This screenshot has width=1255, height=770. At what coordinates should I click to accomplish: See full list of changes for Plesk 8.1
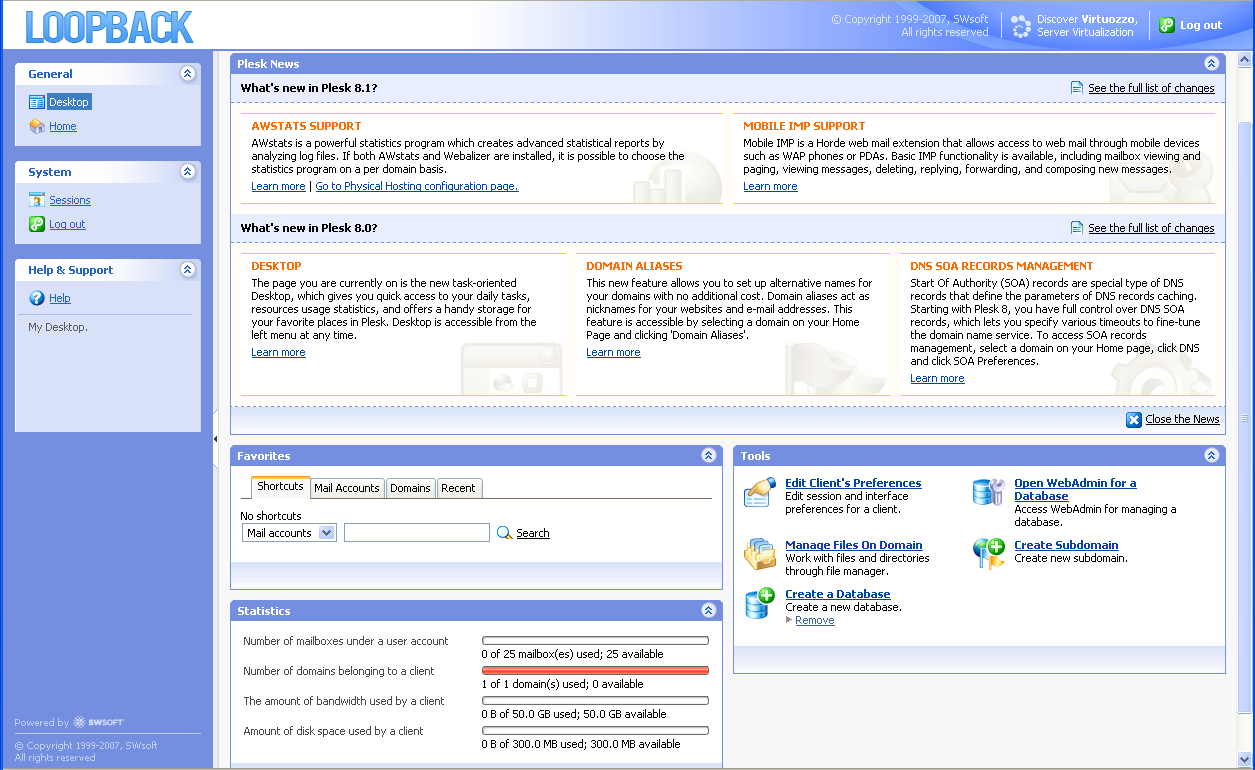1151,88
